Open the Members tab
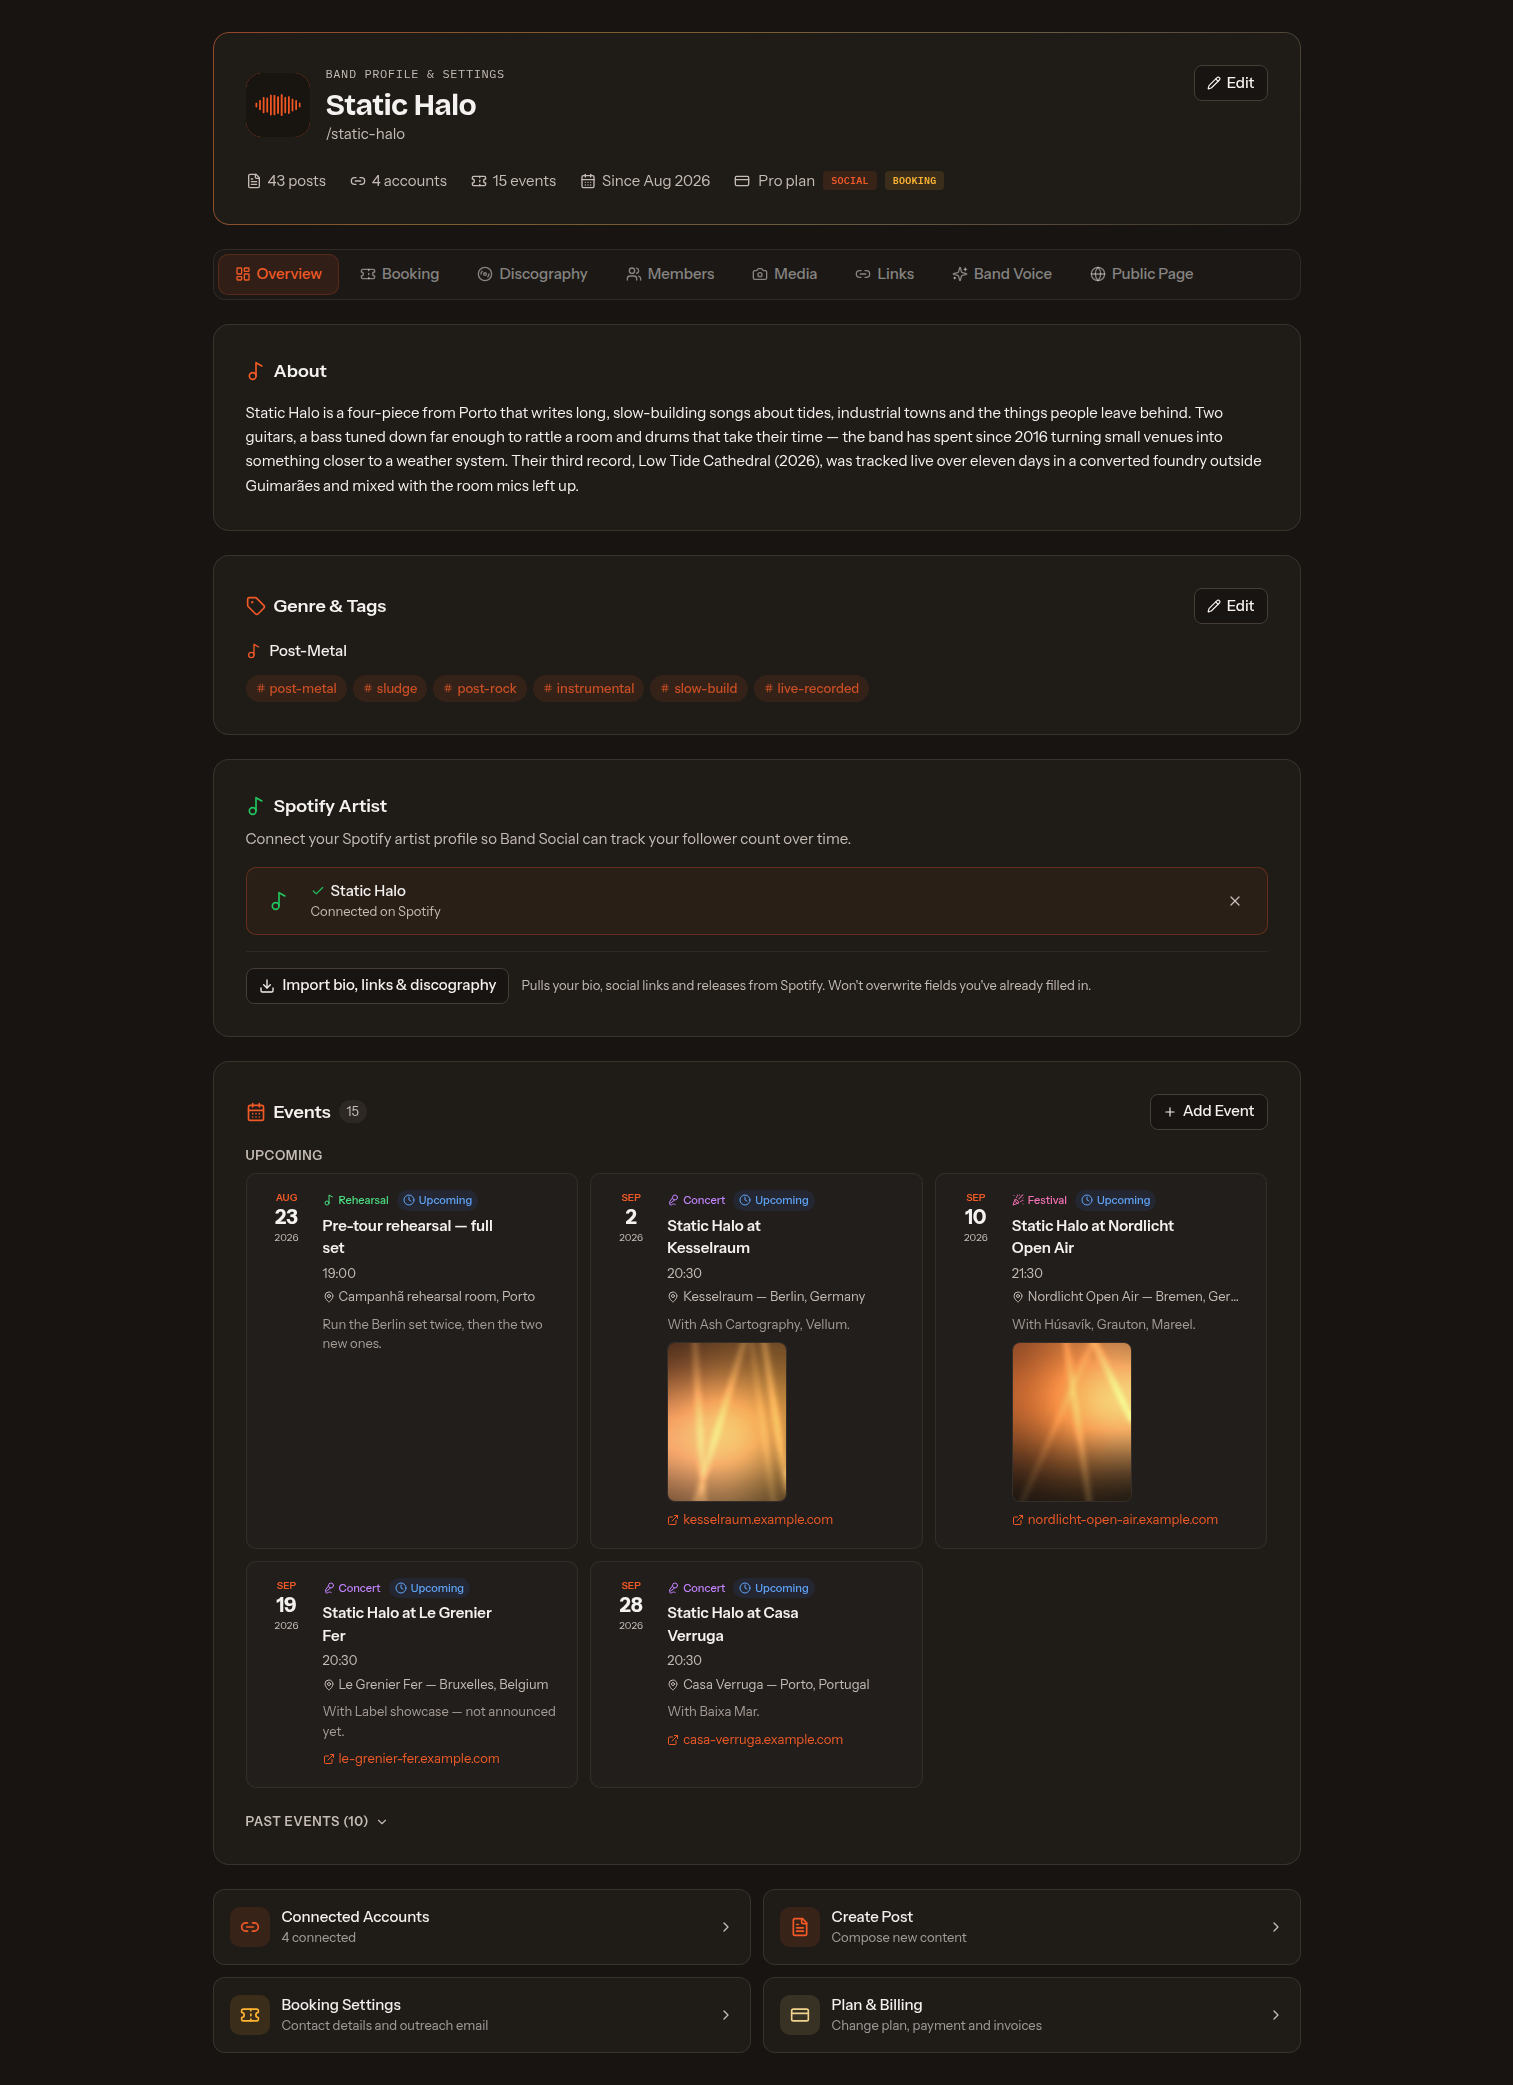 pos(670,274)
